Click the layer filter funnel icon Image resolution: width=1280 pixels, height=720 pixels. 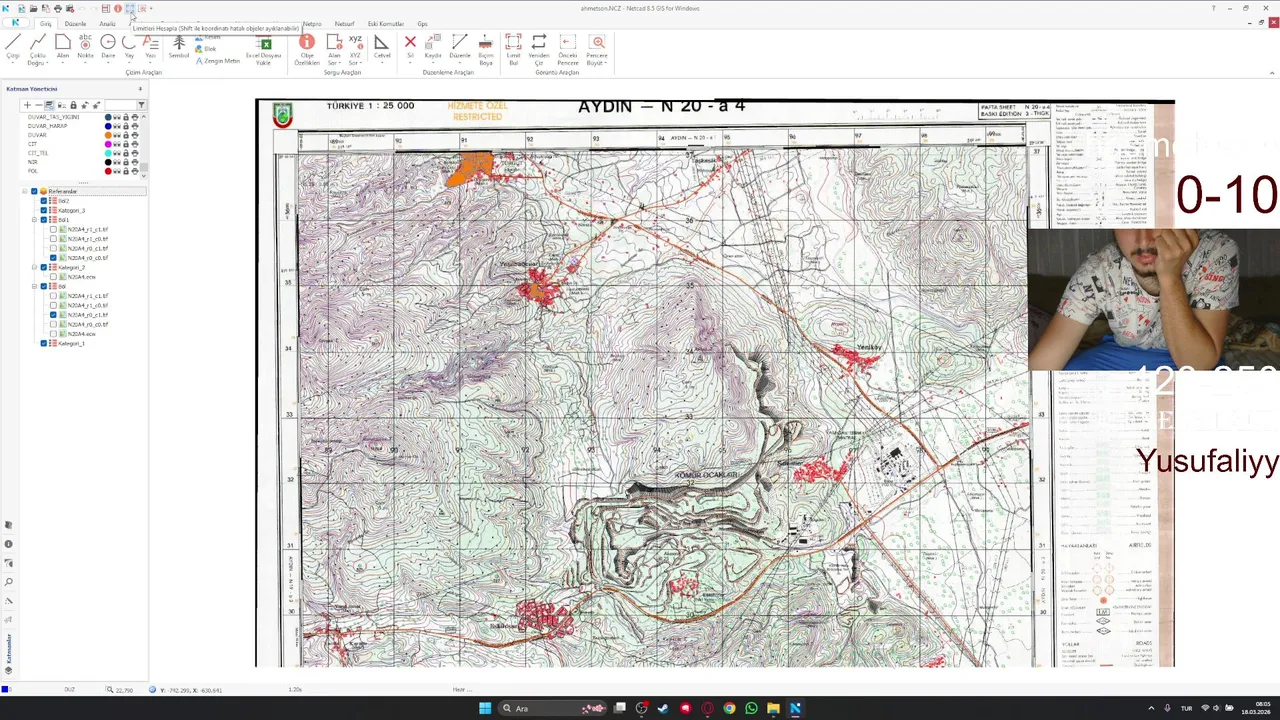(x=141, y=105)
